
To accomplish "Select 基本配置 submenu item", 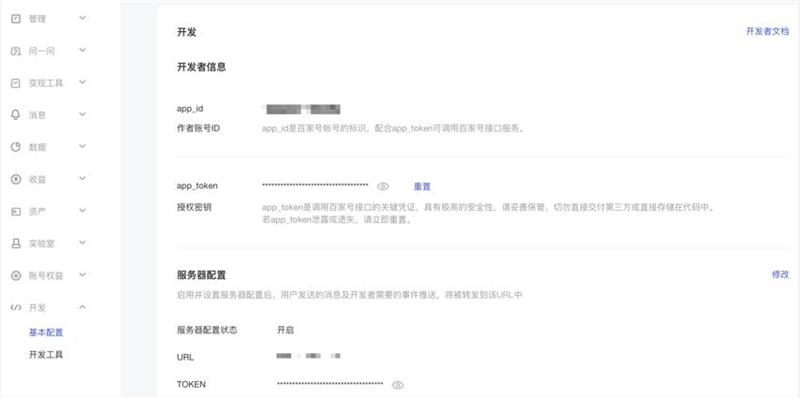I will (46, 333).
